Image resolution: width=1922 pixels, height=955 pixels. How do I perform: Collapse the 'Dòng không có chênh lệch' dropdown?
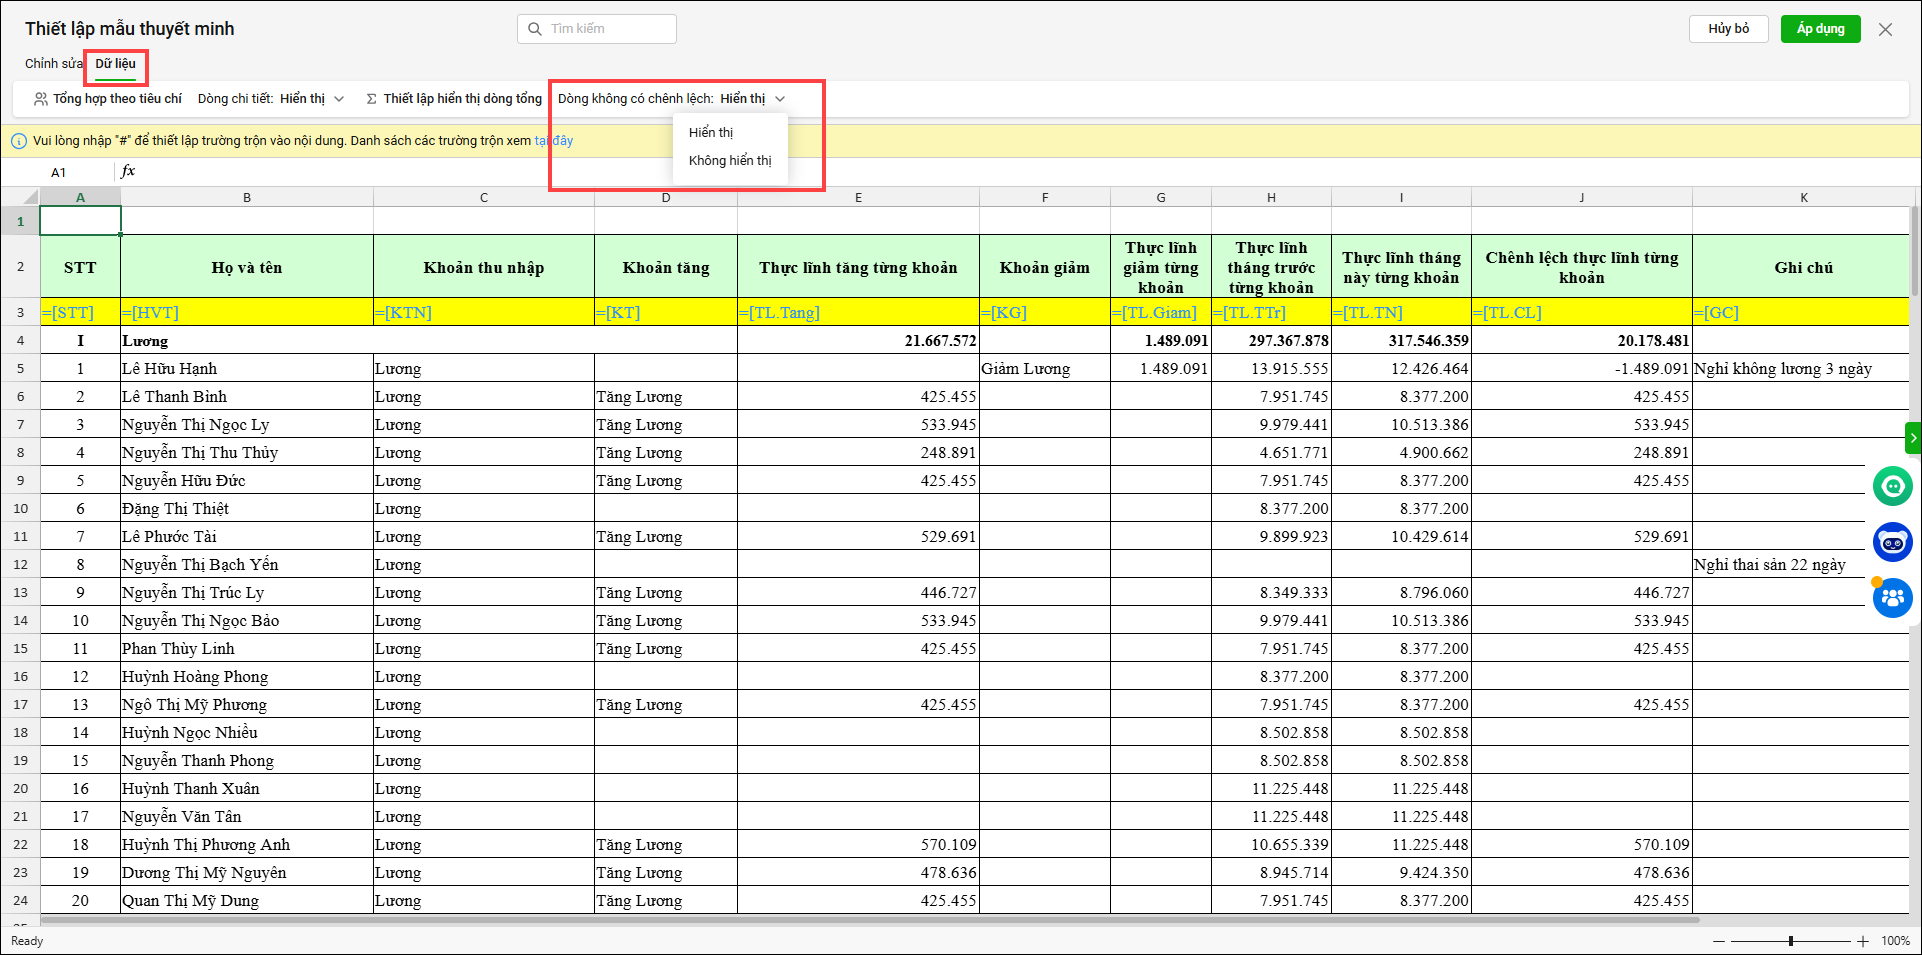[779, 99]
